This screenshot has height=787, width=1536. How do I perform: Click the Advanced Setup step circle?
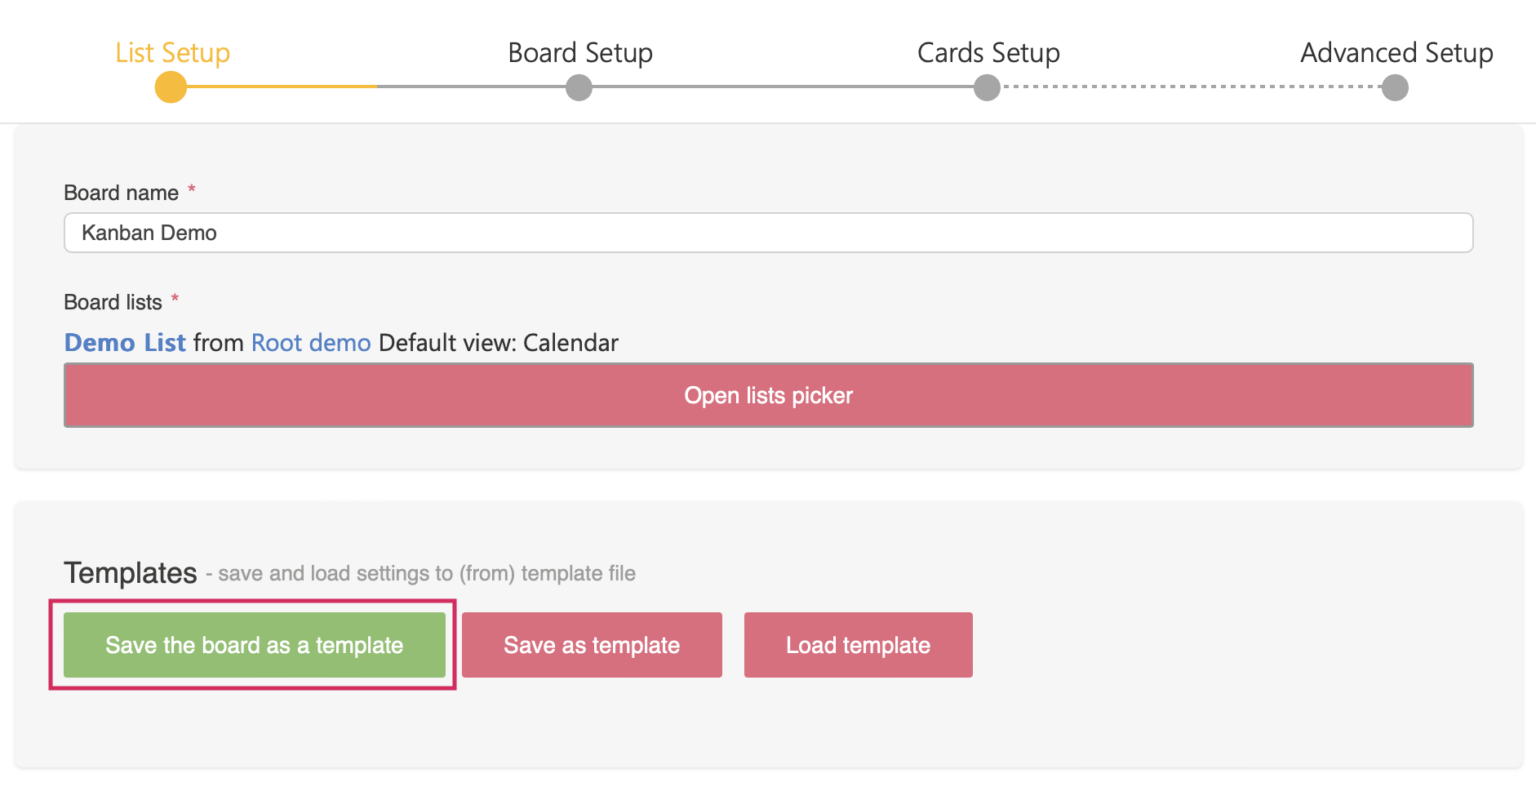click(1394, 88)
